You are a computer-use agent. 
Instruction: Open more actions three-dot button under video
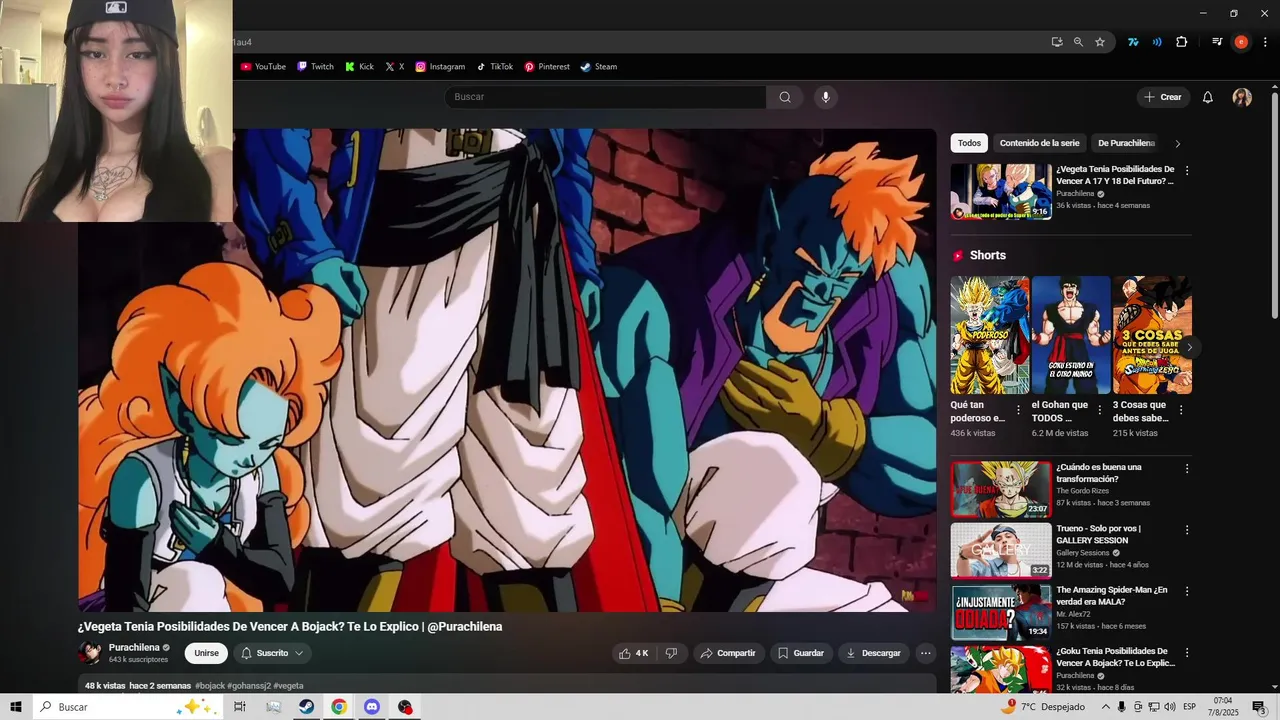926,653
